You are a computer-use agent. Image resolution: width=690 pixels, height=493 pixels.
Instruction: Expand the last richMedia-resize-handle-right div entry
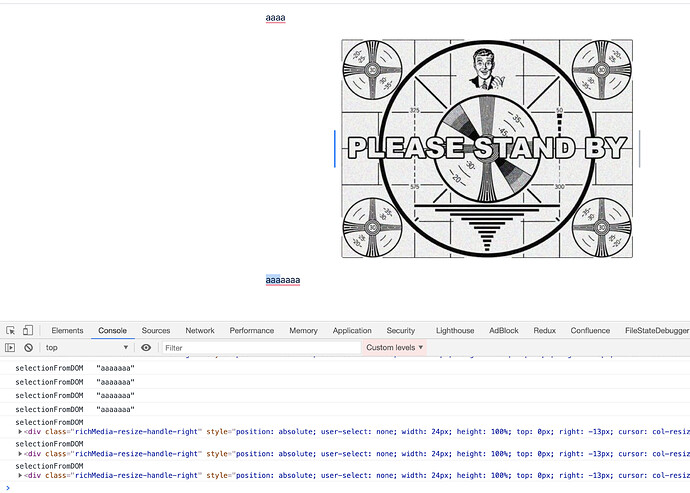[x=20, y=475]
